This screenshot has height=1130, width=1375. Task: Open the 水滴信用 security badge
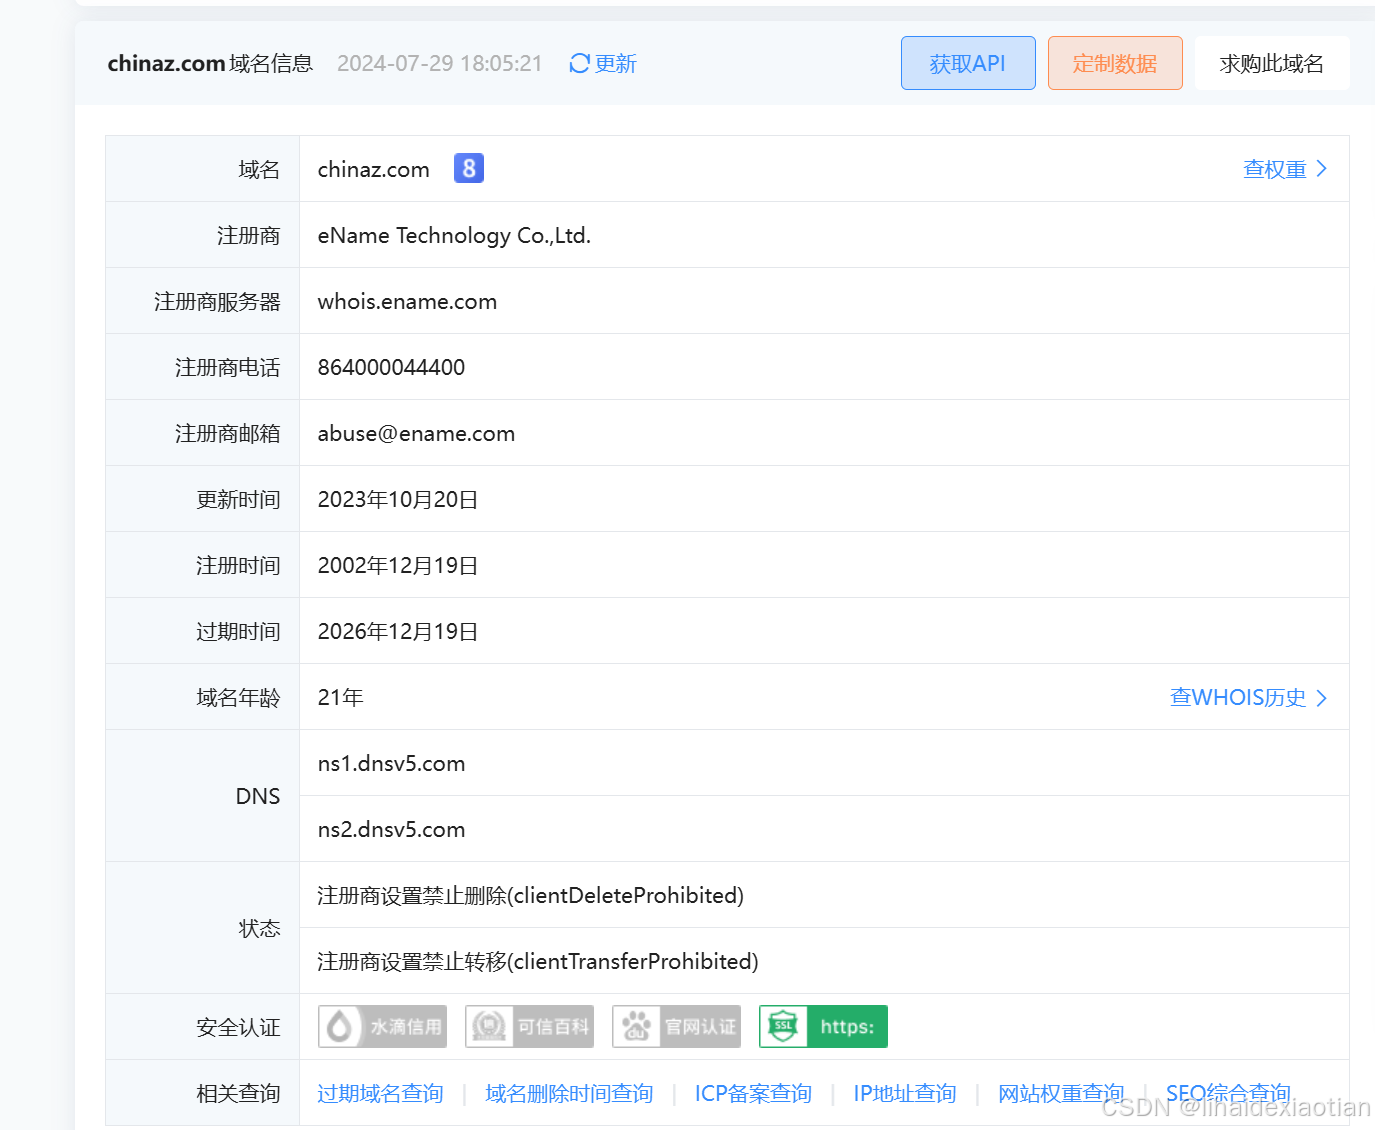click(382, 1027)
